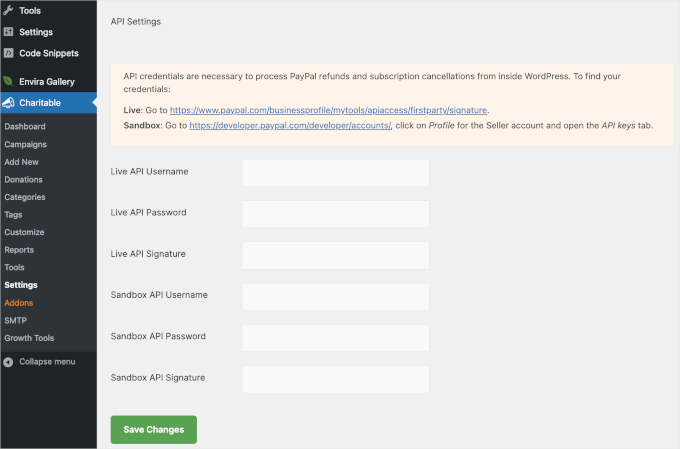This screenshot has height=449, width=680.
Task: Click the API Settings heading text
Action: coord(136,21)
